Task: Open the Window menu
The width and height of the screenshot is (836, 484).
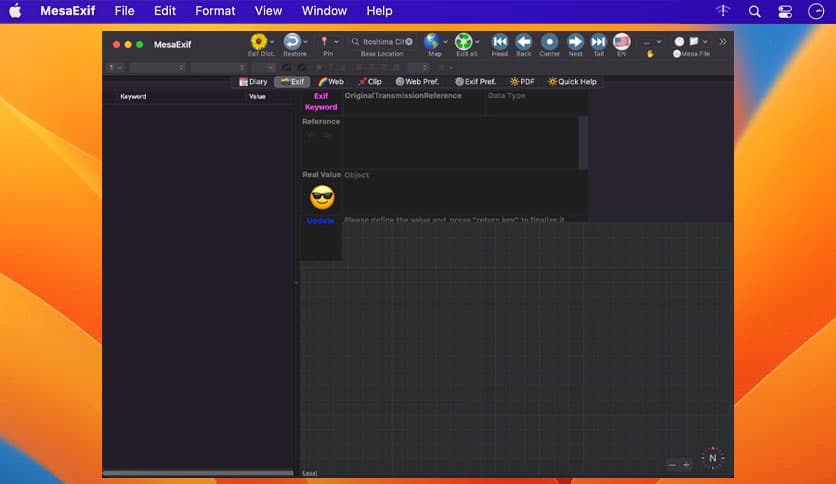Action: point(324,11)
